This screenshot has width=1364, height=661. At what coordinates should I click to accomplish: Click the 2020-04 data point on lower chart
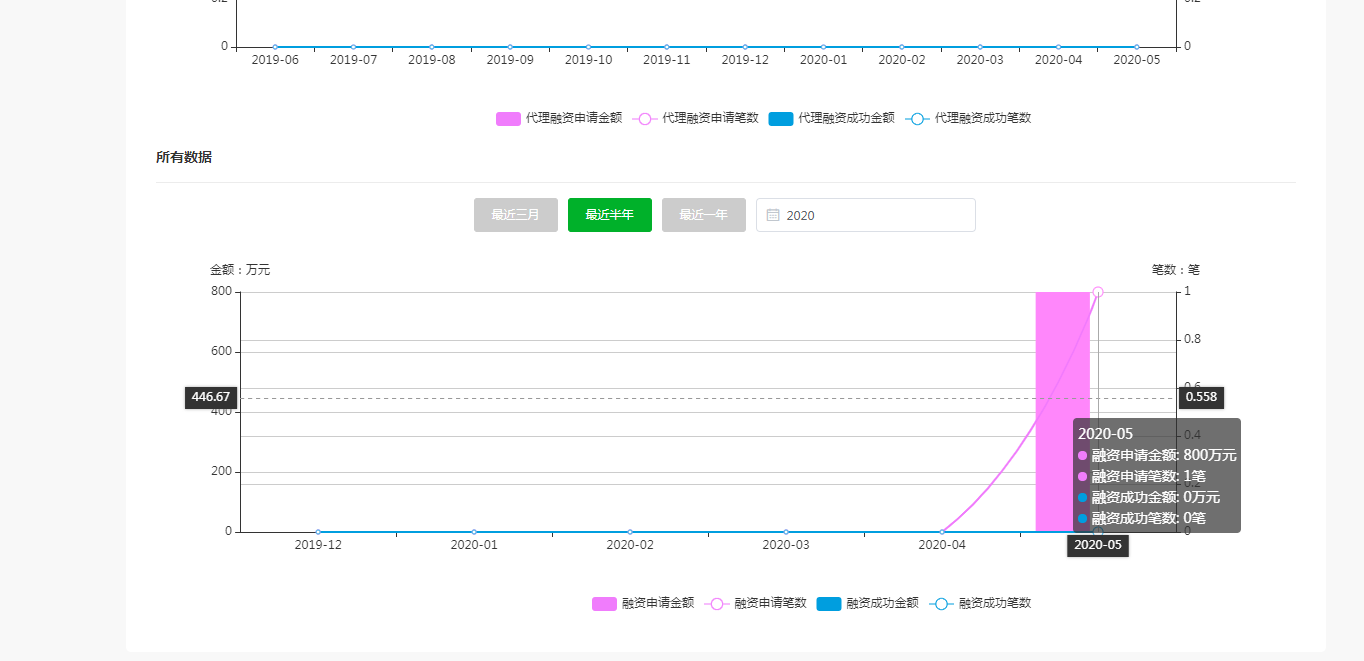pyautogui.click(x=942, y=532)
